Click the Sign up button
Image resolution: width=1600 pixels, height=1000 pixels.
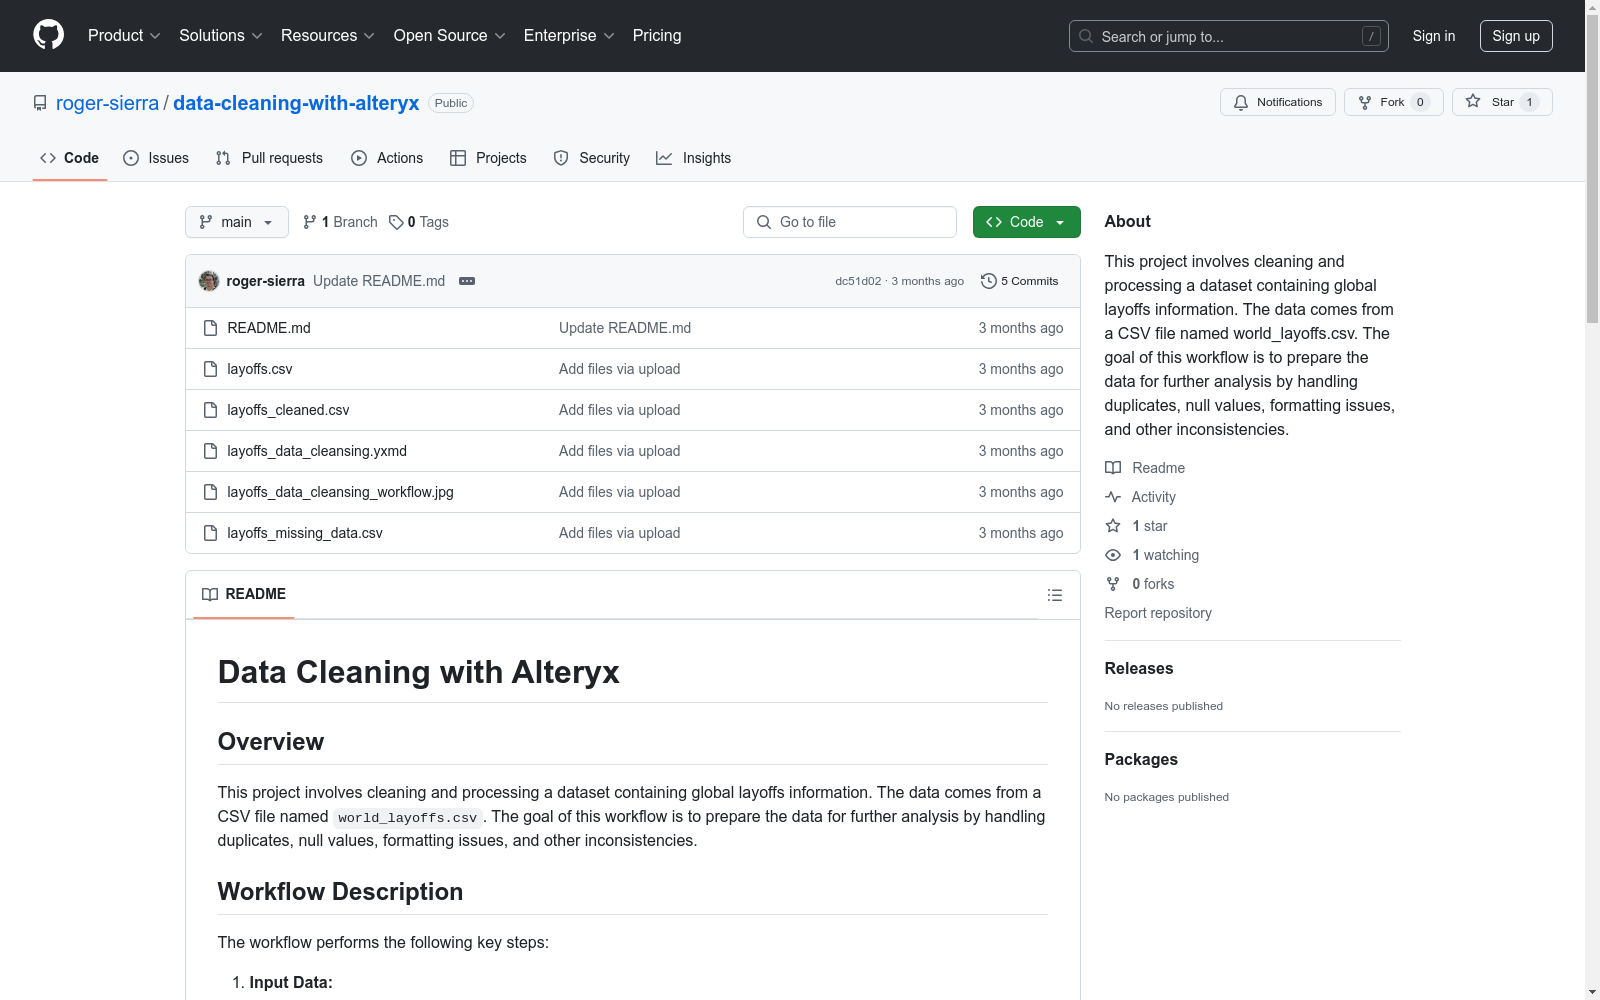(x=1516, y=36)
